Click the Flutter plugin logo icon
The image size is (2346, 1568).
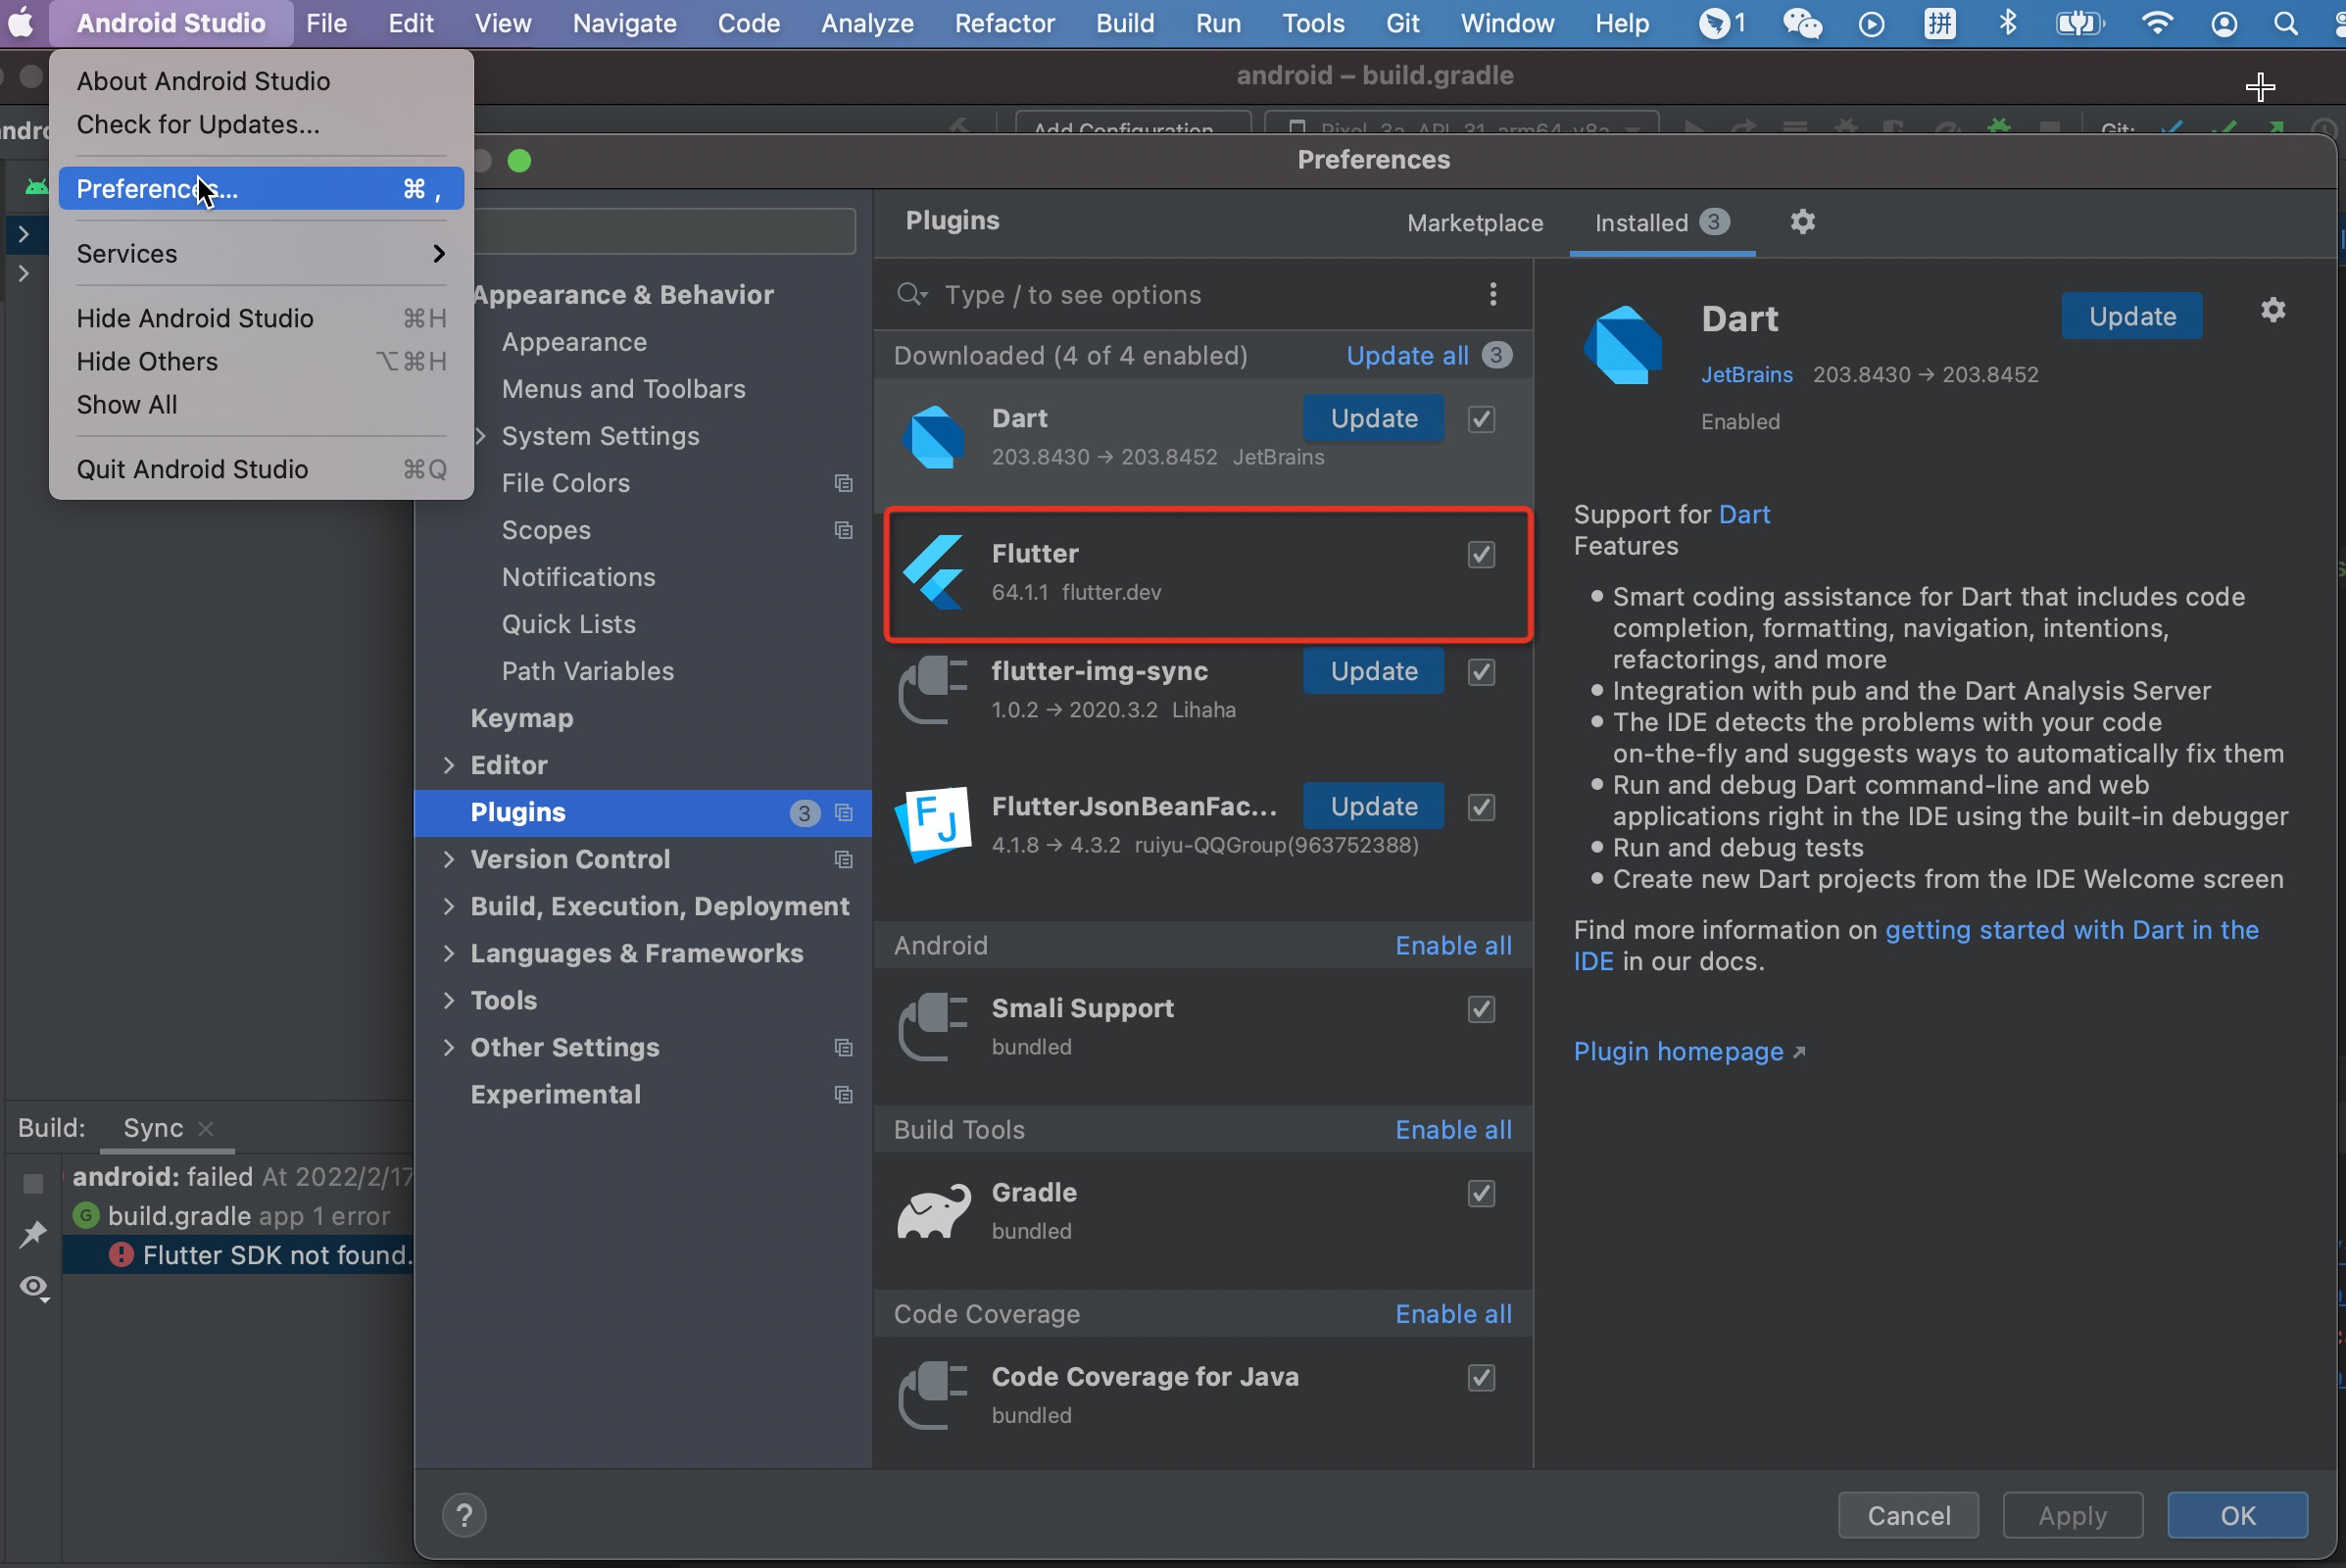coord(933,572)
